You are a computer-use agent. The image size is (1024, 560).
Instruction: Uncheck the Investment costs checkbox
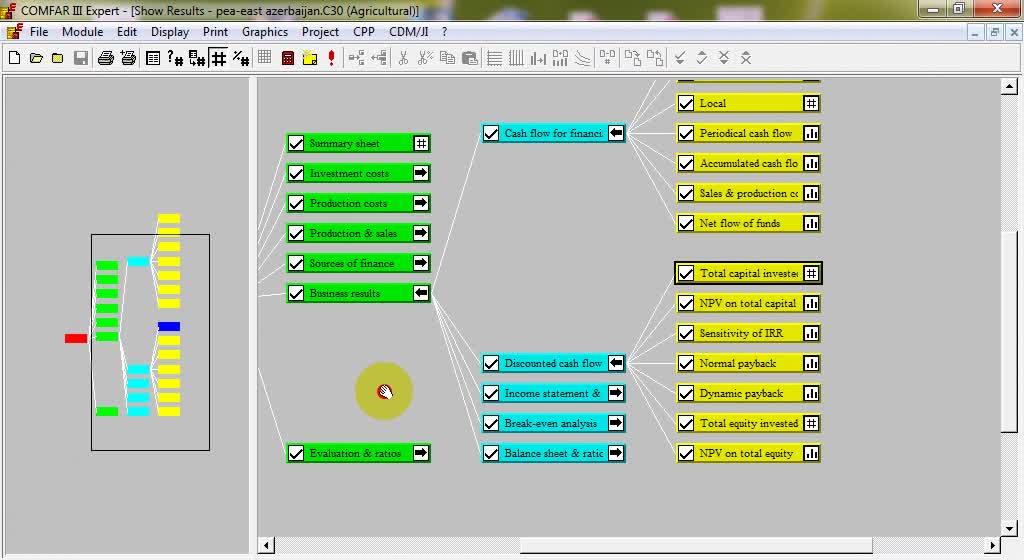(296, 173)
